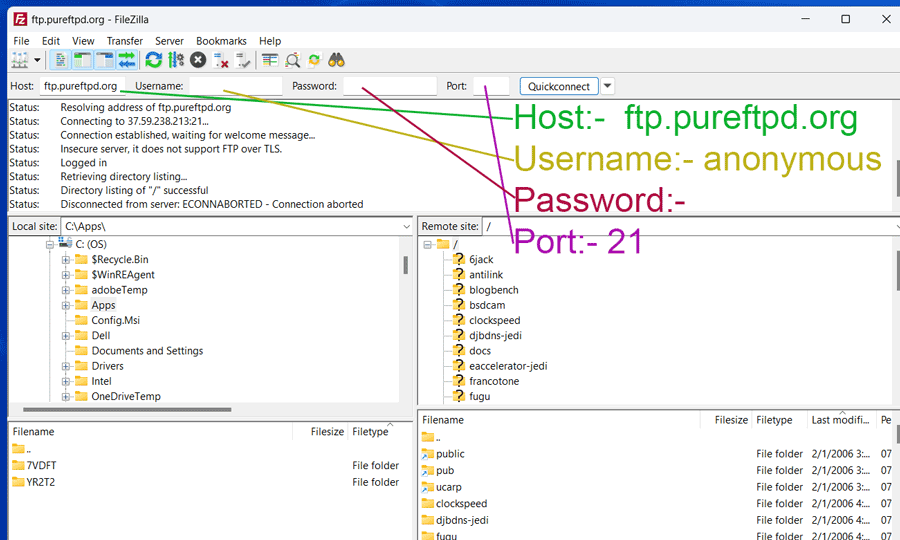Open the Bookmarks menu

point(221,41)
